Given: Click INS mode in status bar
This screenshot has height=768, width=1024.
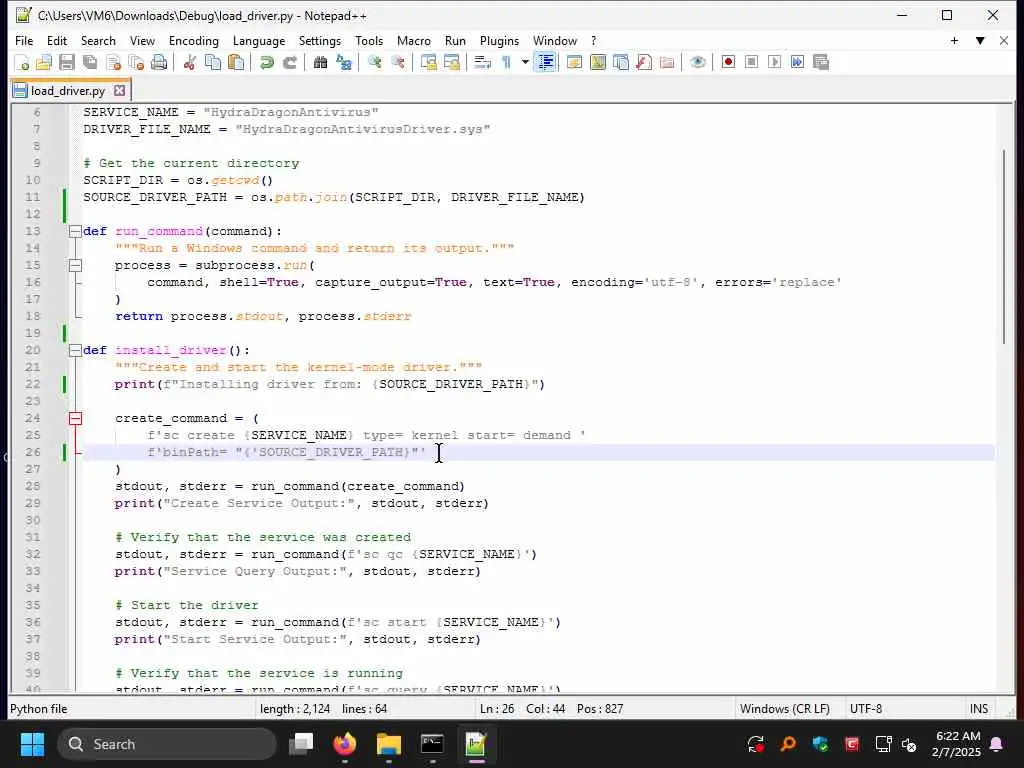Looking at the screenshot, I should pyautogui.click(x=978, y=709).
